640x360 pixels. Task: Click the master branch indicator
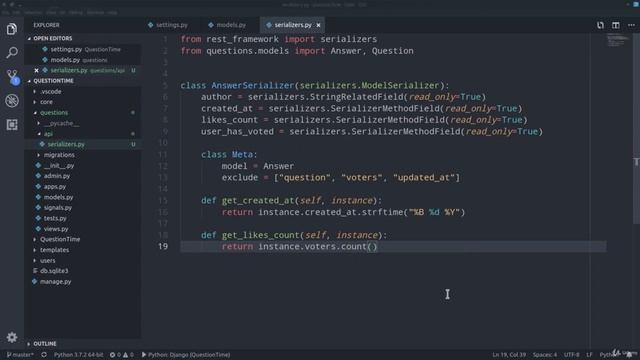coord(20,355)
